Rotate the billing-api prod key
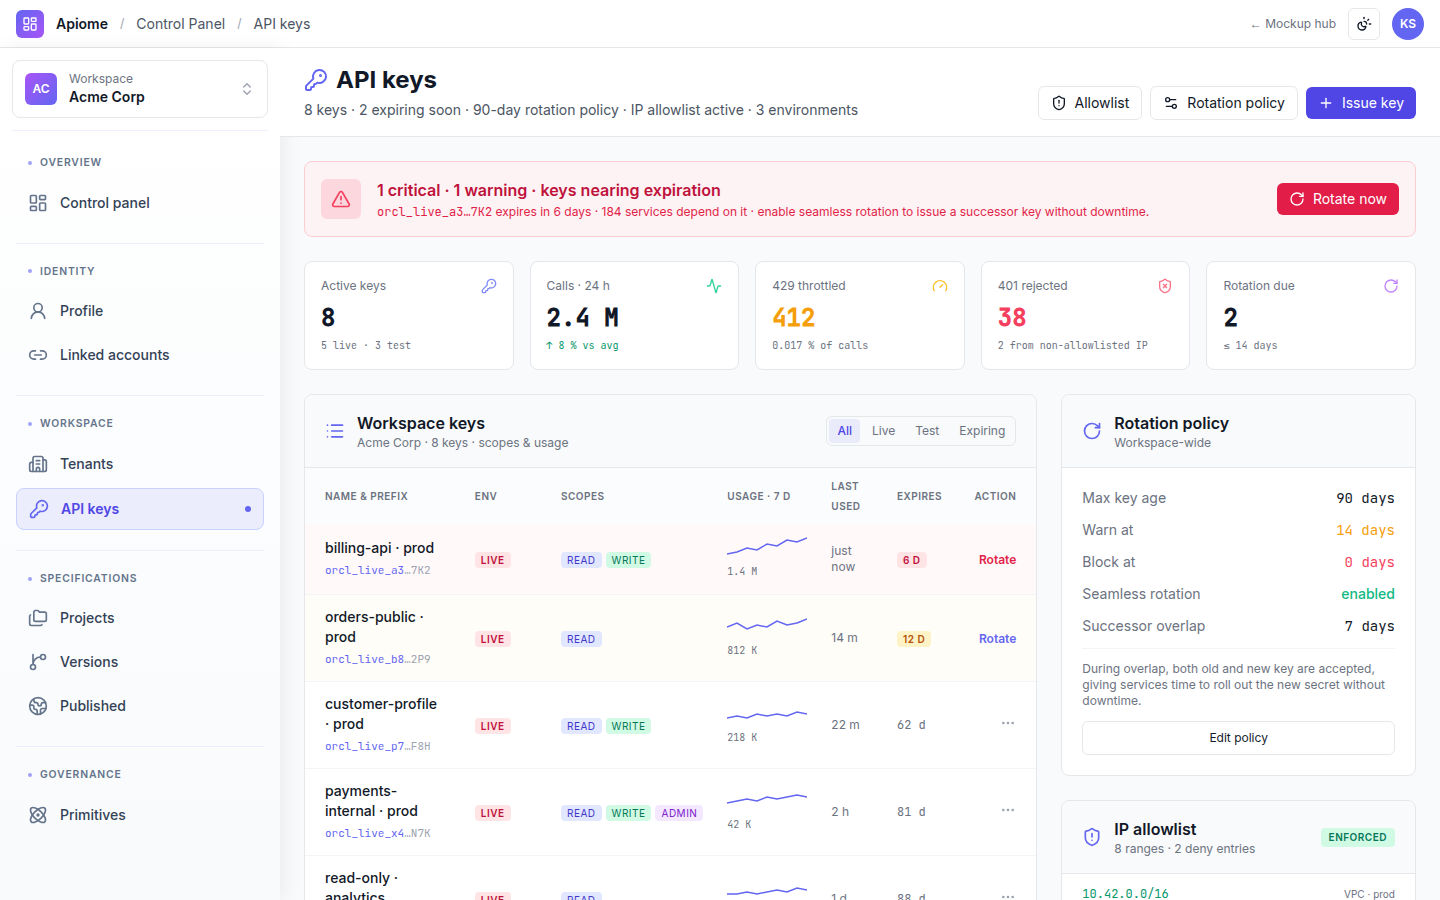The height and width of the screenshot is (900, 1440). coord(997,560)
